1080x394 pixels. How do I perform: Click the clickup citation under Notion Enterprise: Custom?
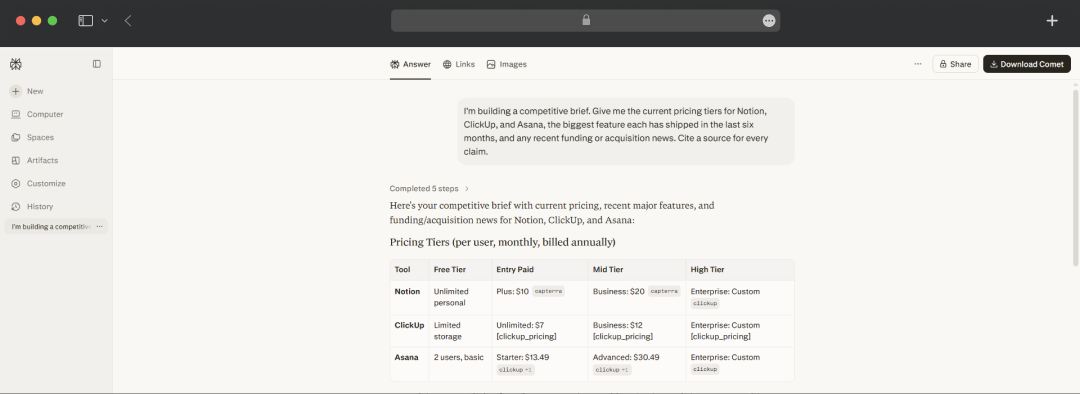click(x=705, y=303)
